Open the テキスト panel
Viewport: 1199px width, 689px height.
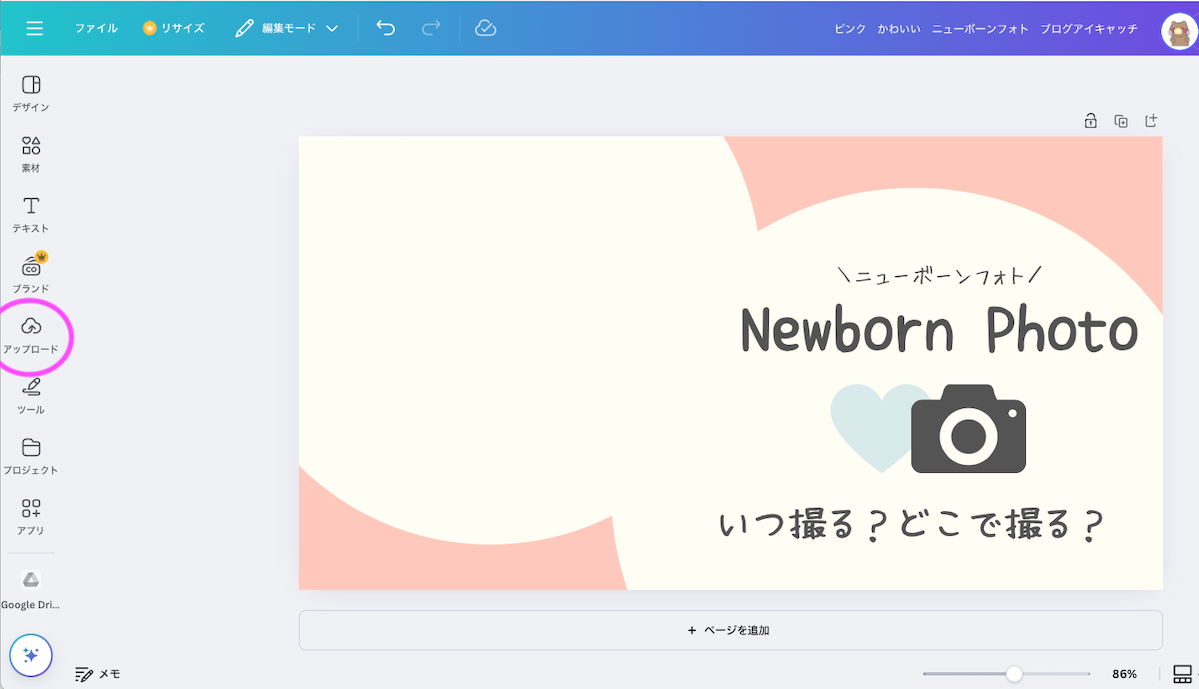pyautogui.click(x=31, y=214)
